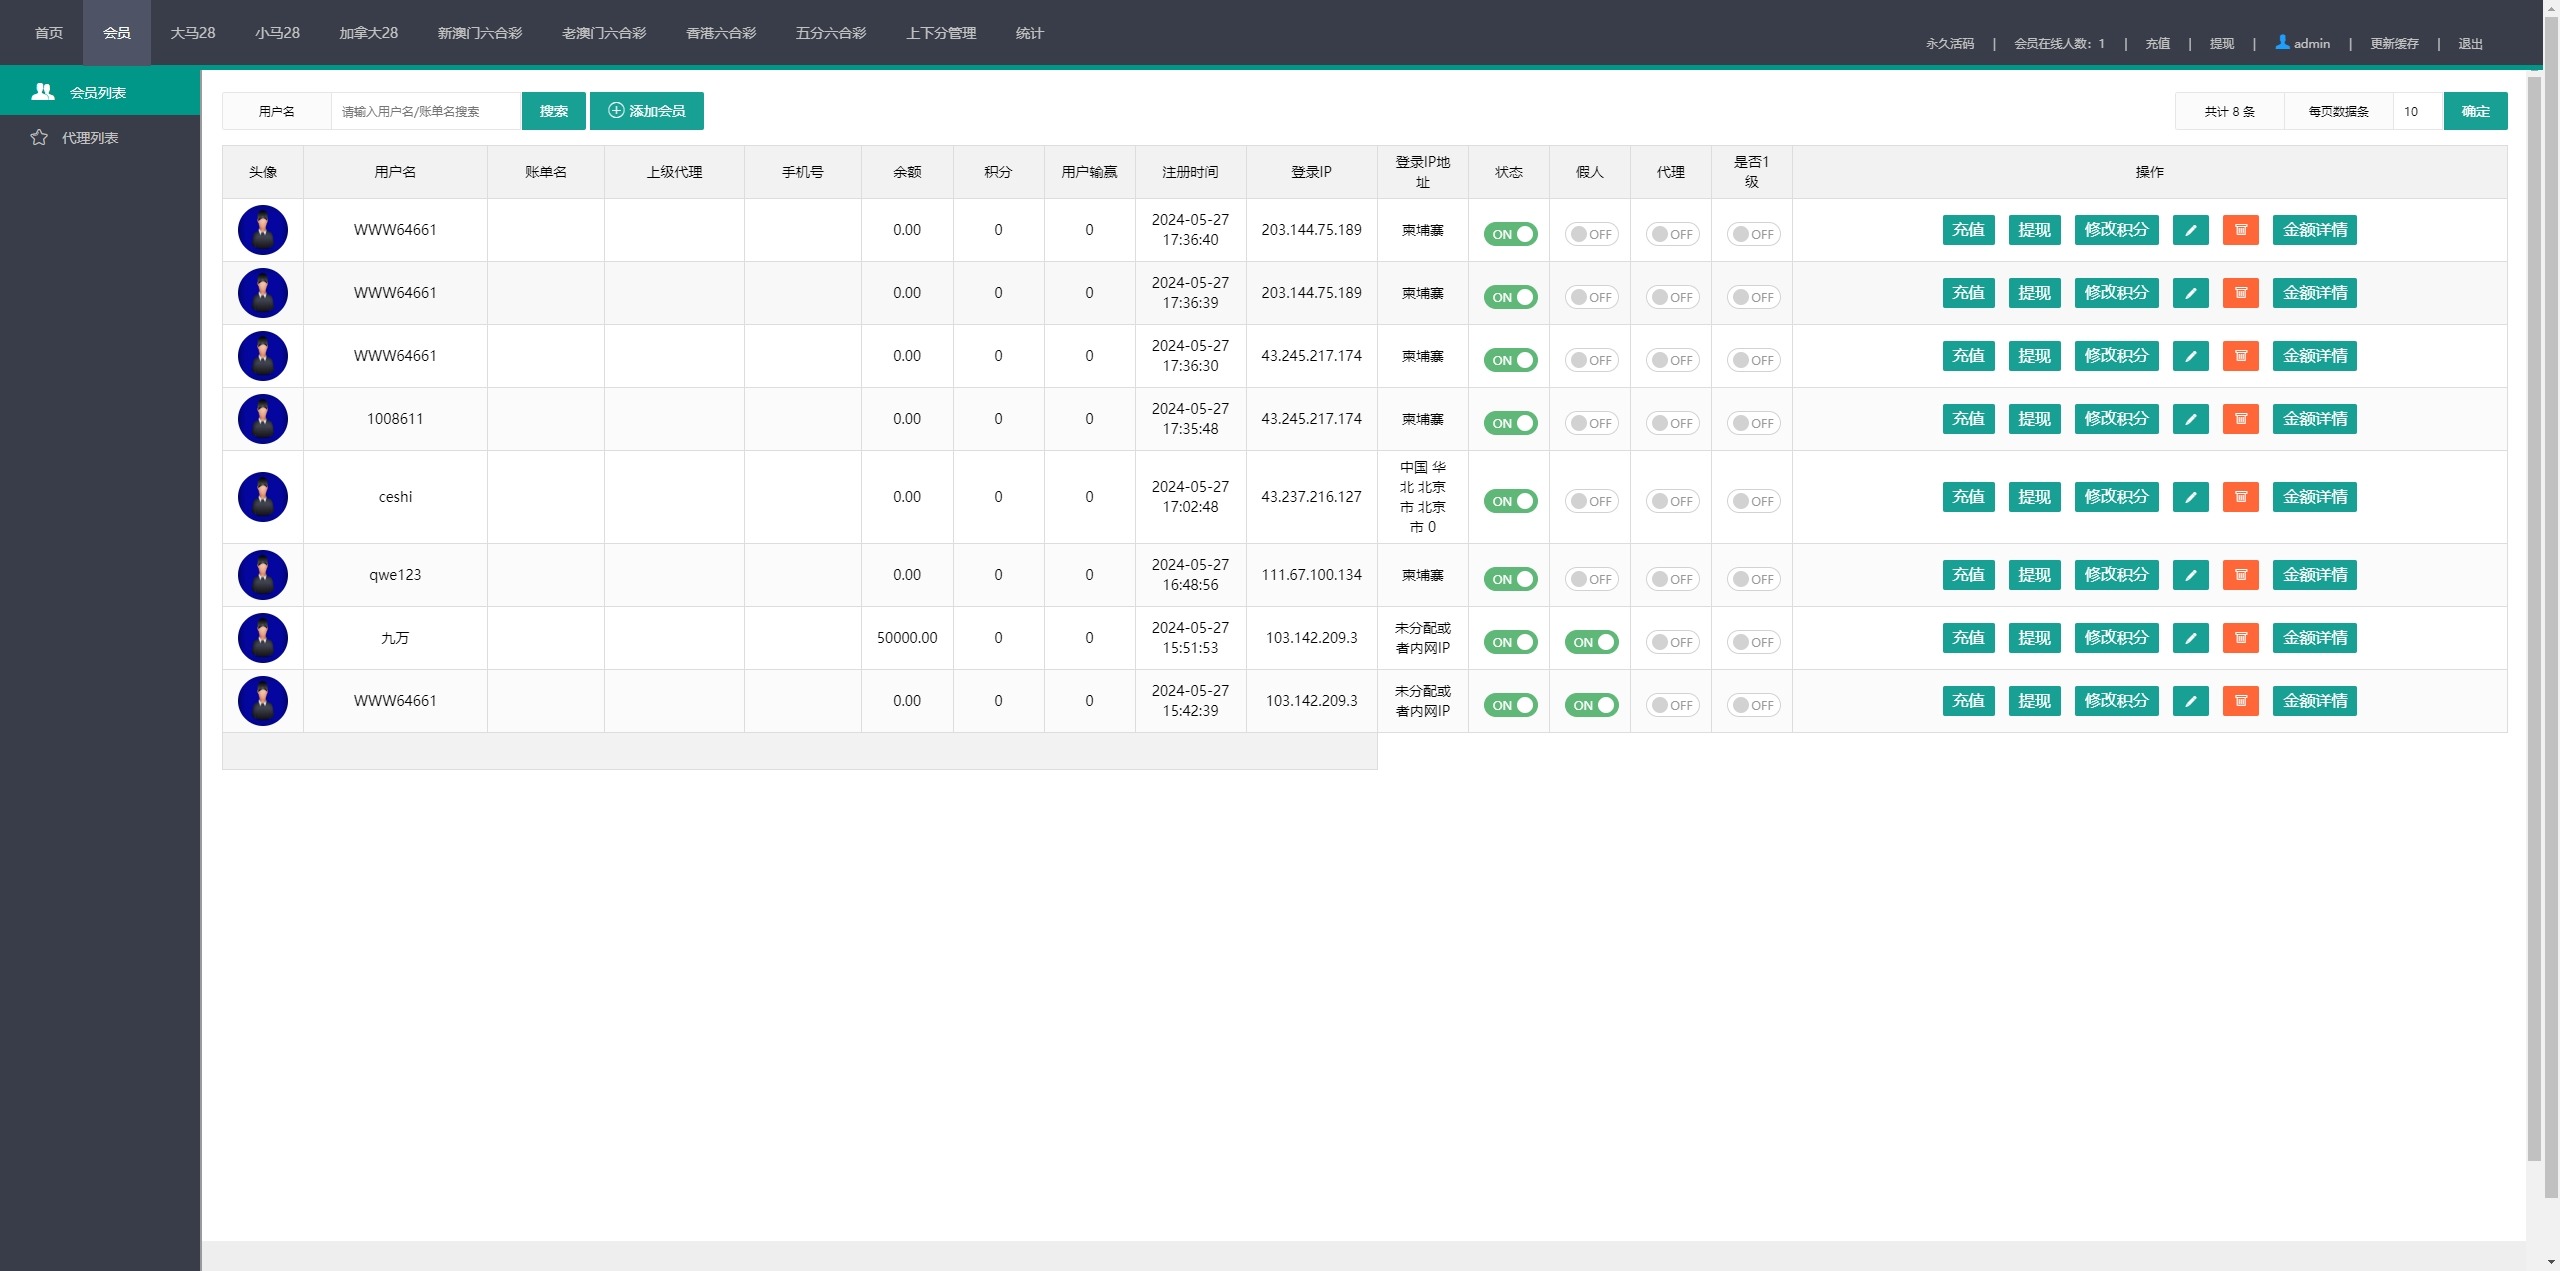
Task: Click the admin user icon in header
Action: click(x=2282, y=42)
